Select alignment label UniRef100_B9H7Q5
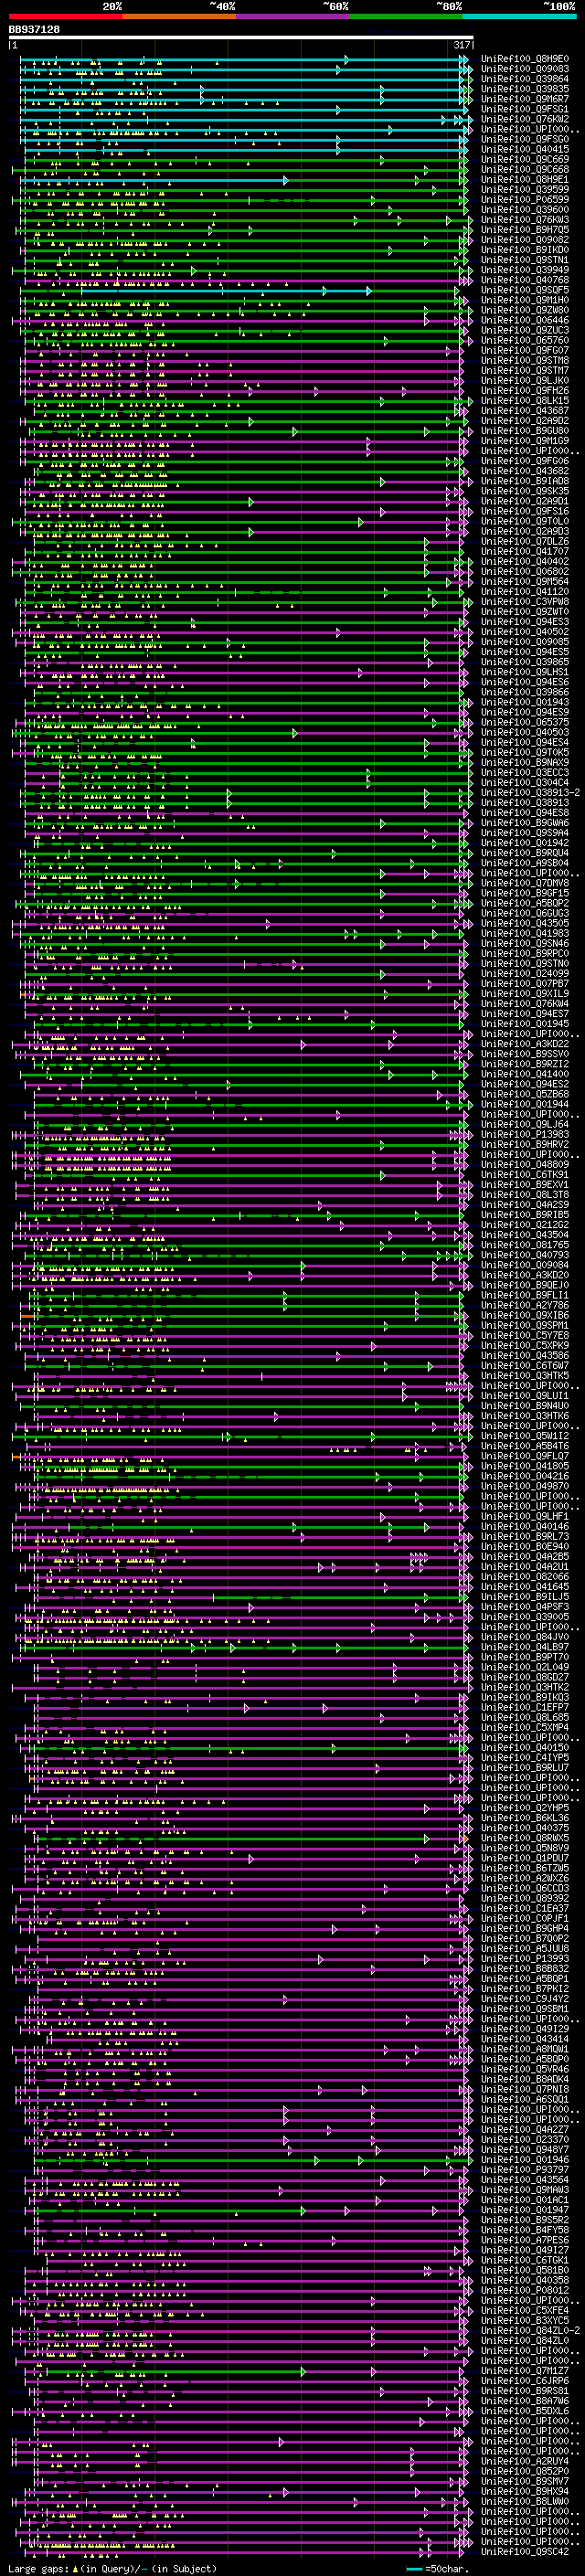Image resolution: width=585 pixels, height=2576 pixels. click(525, 230)
